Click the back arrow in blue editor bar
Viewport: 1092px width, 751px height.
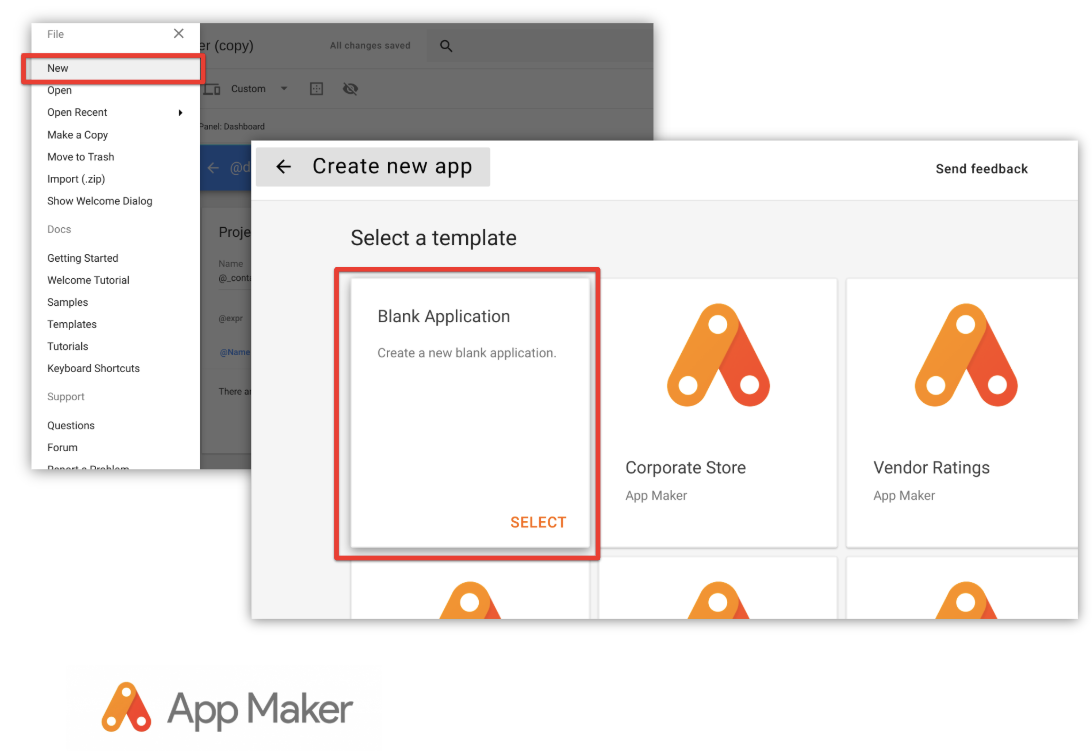tap(213, 168)
